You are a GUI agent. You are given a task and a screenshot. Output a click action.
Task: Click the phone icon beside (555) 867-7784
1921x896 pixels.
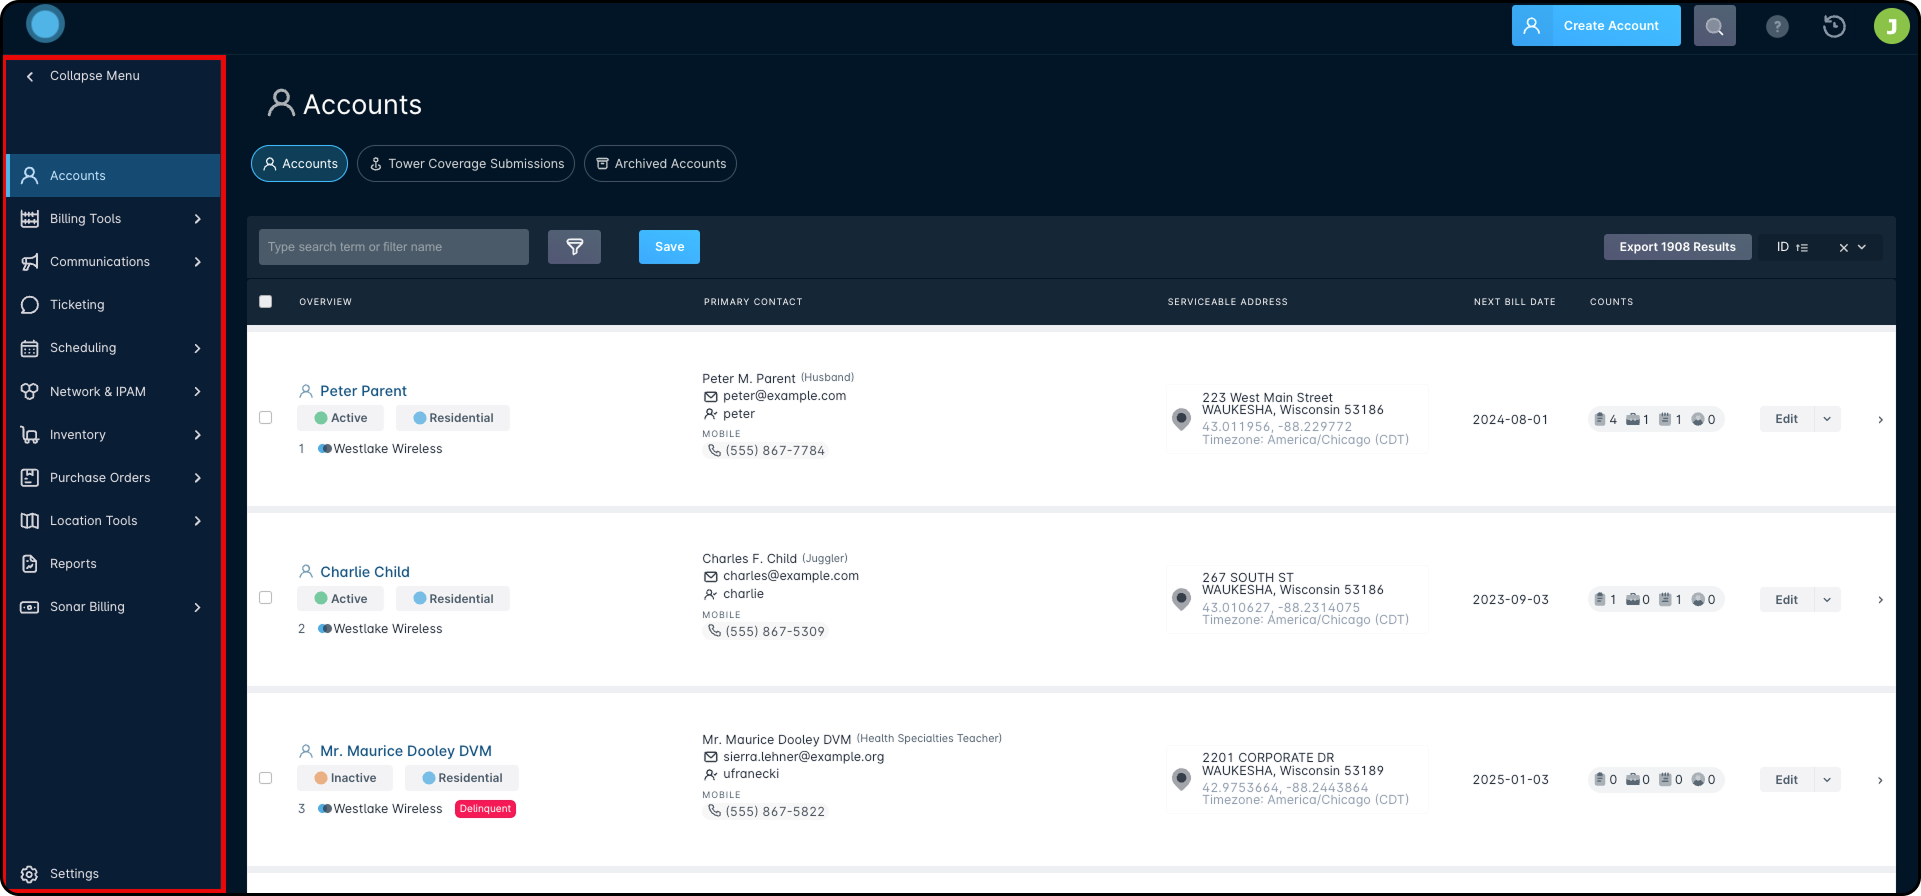(x=714, y=451)
